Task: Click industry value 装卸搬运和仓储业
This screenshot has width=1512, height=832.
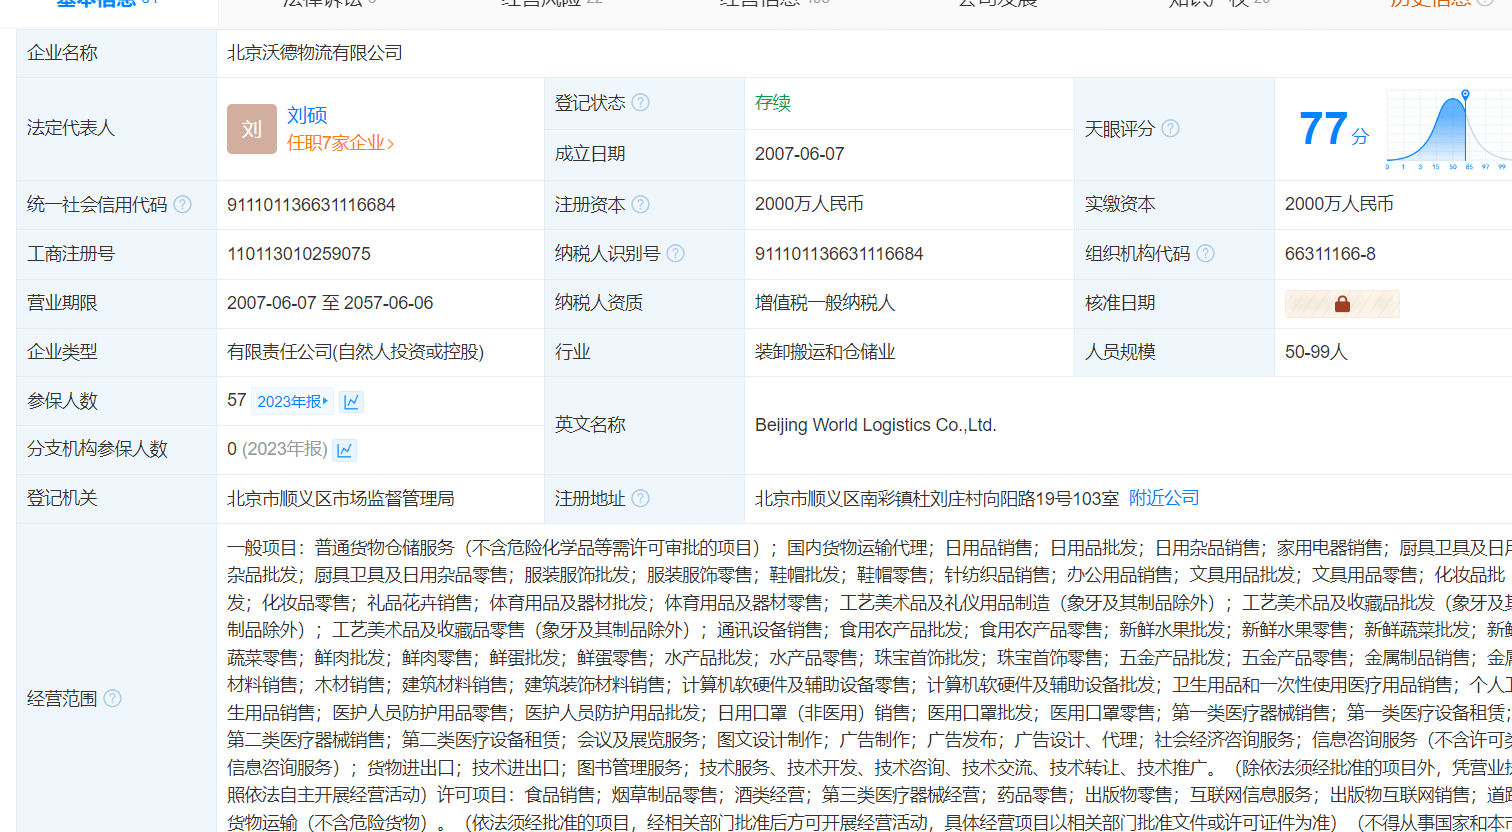Action: click(x=825, y=352)
